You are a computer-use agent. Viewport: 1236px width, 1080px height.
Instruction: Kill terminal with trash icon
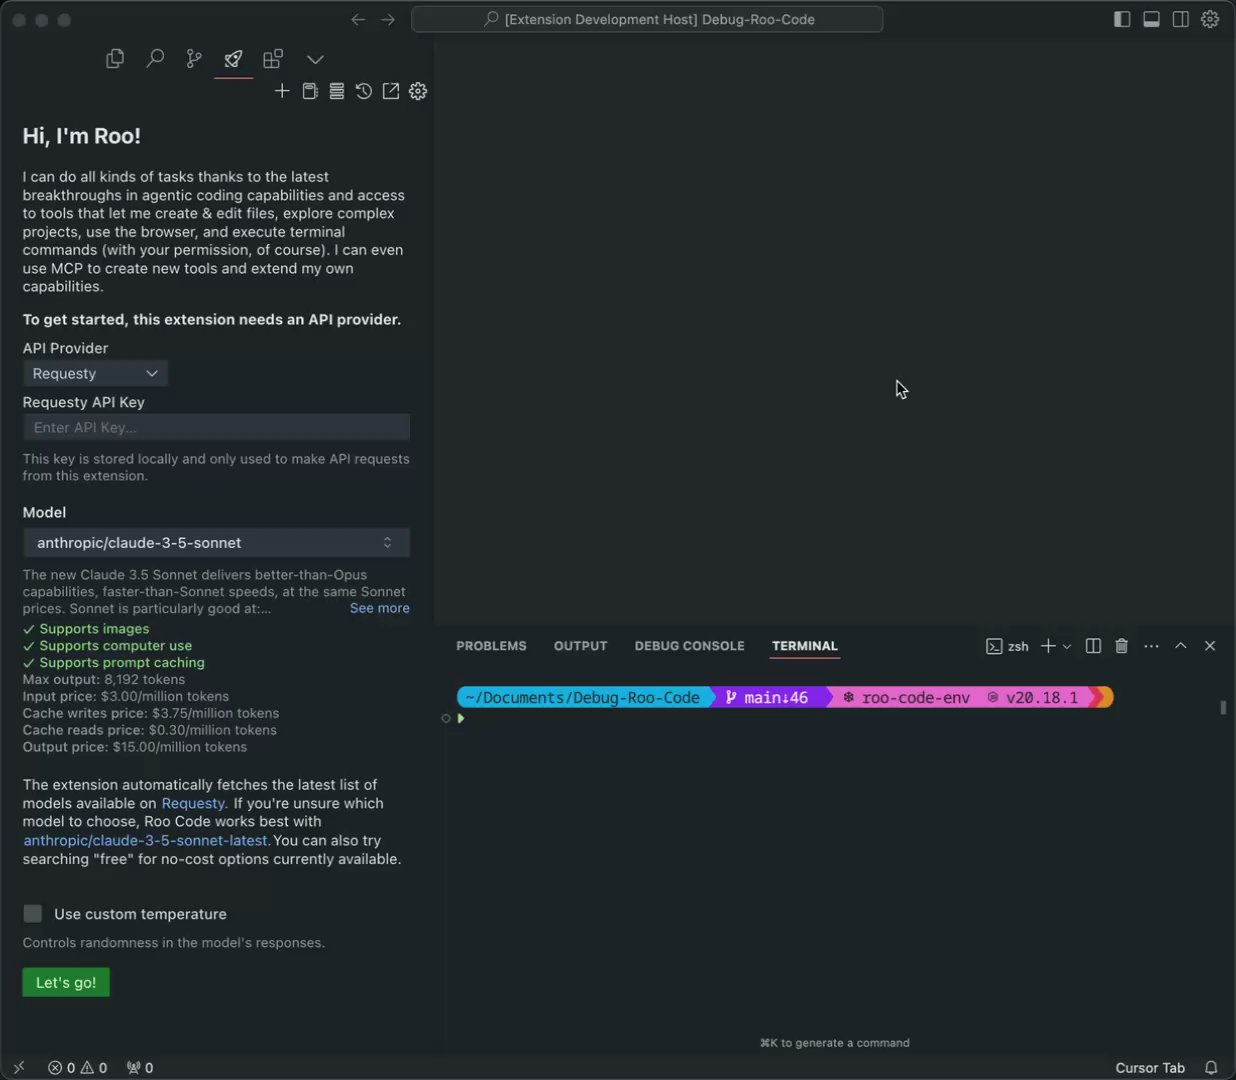(x=1122, y=646)
